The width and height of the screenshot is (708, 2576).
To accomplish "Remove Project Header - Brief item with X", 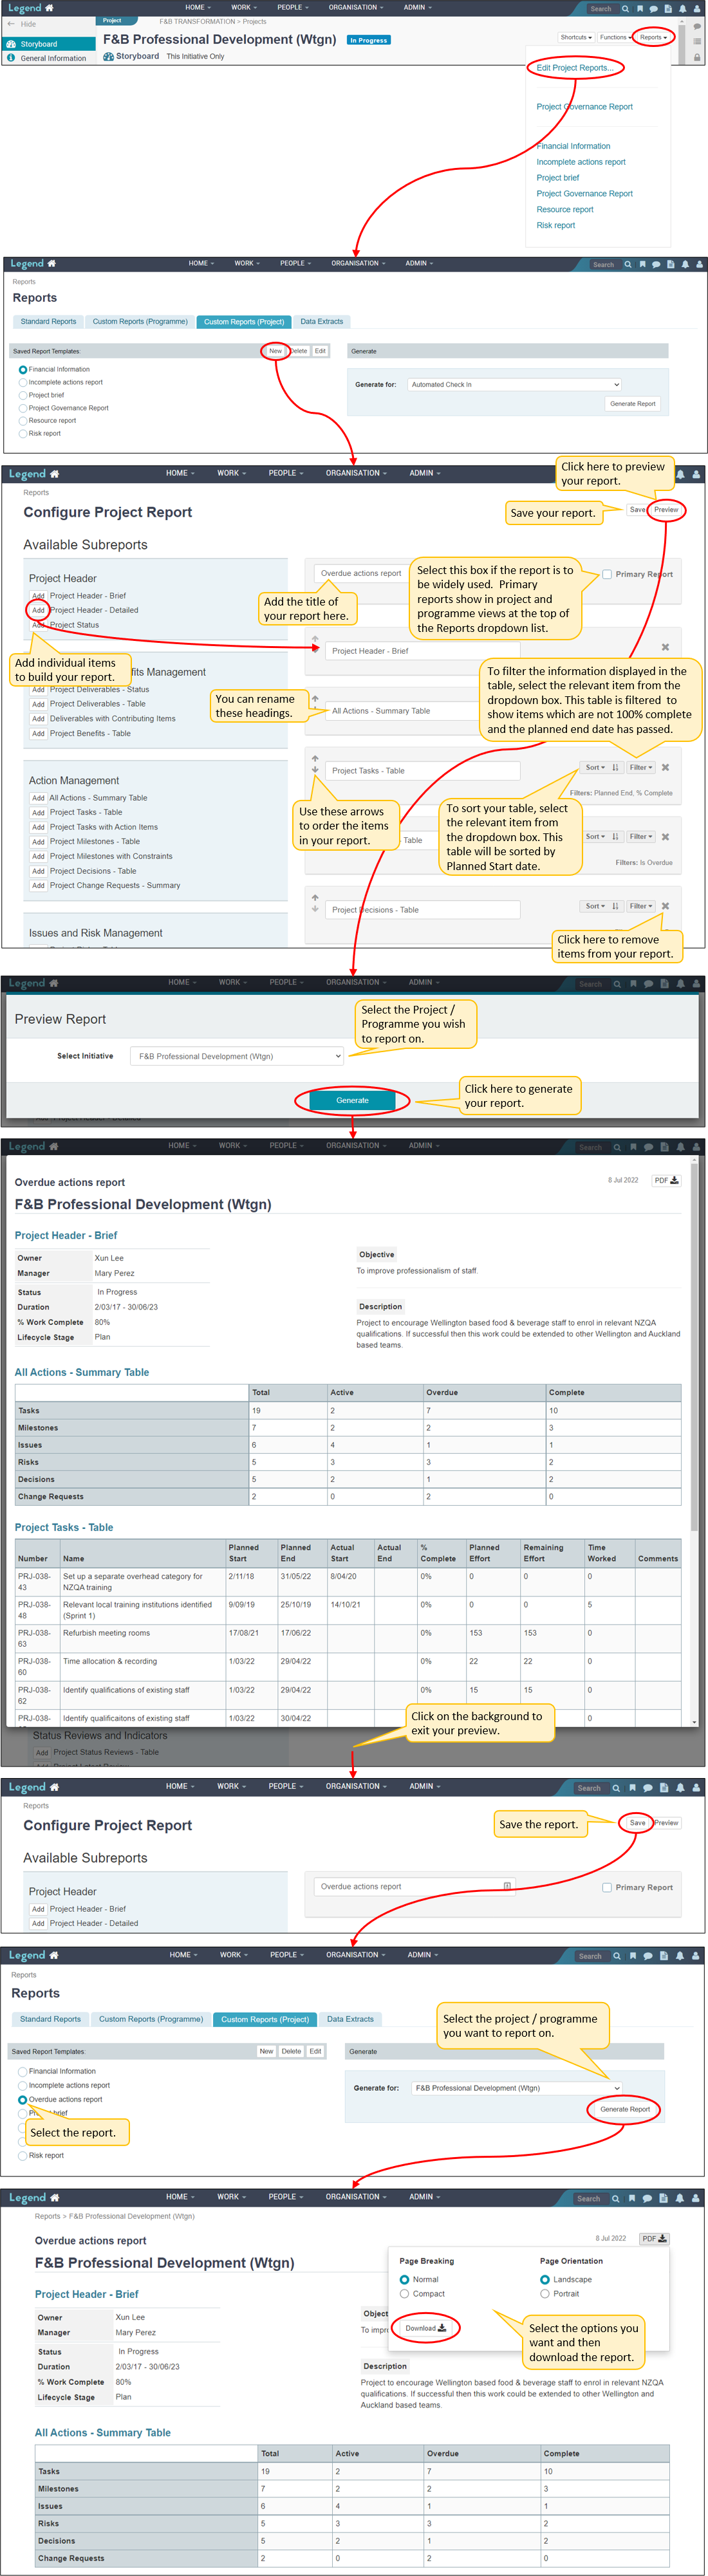I will point(665,647).
